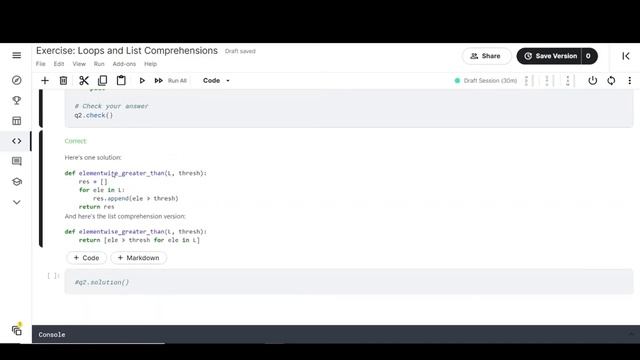640x360 pixels.
Task: Open the File menu
Action: (x=40, y=64)
